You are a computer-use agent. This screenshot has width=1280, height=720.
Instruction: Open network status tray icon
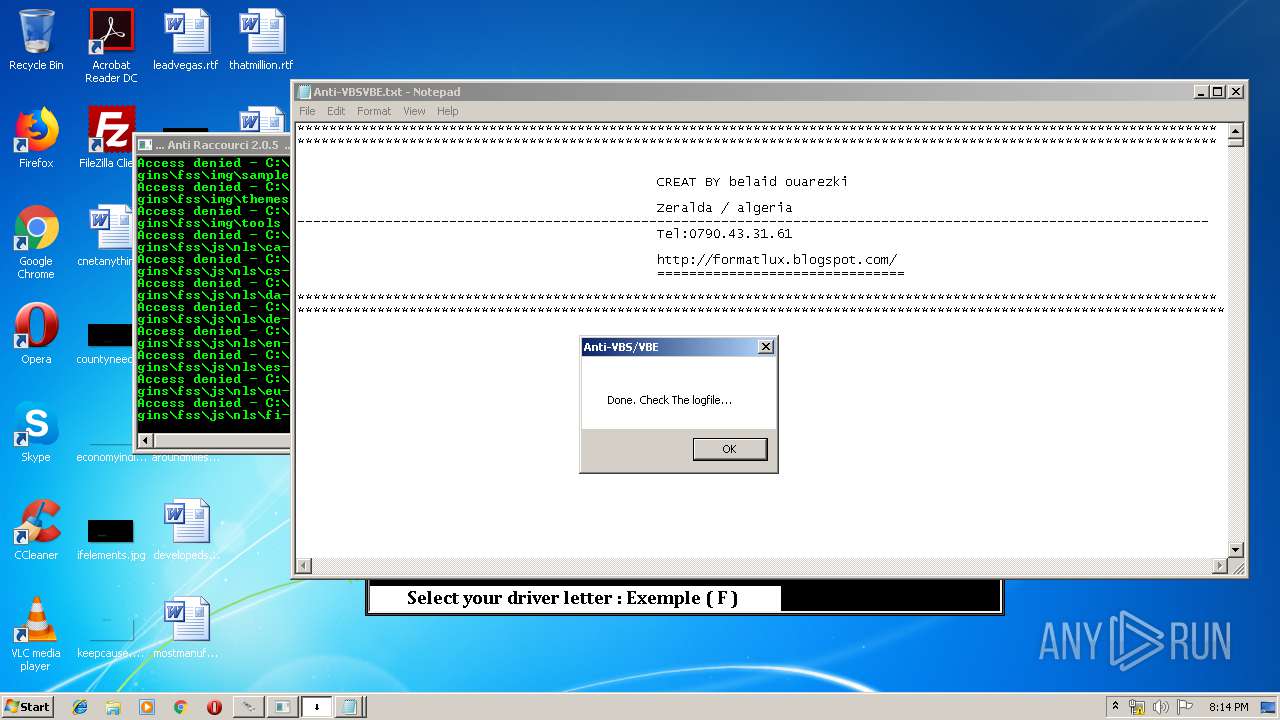point(1137,707)
